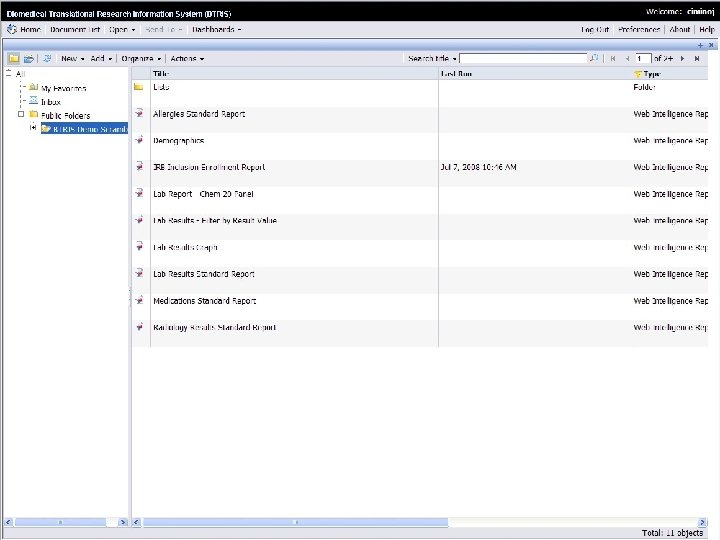Close panel with x icon at top right

(x=711, y=45)
